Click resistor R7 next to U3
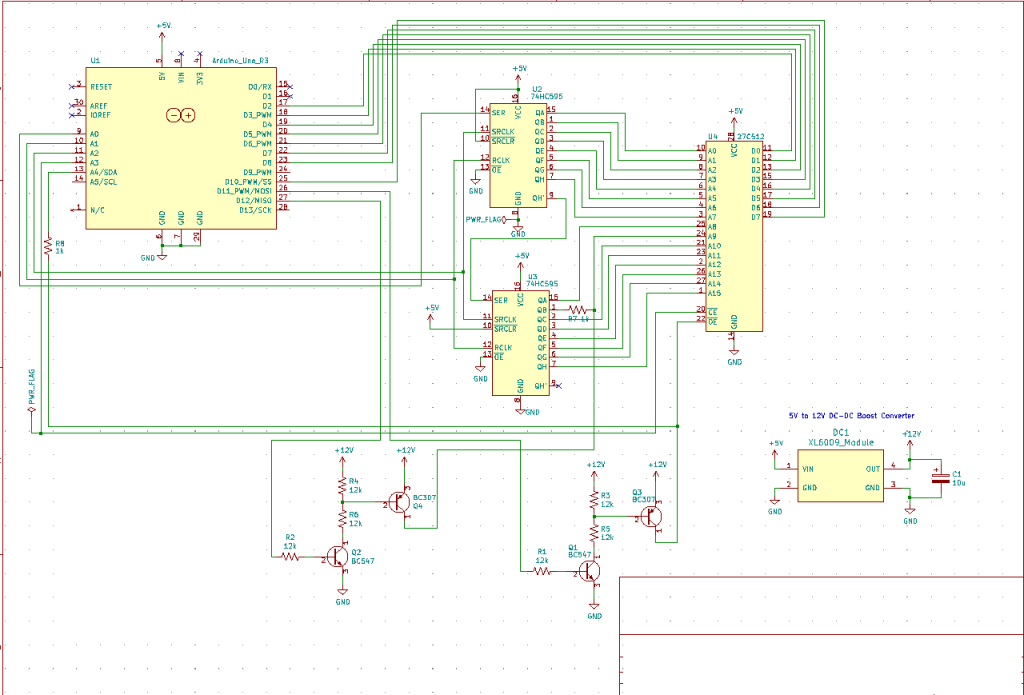This screenshot has height=695, width=1024. (x=580, y=309)
